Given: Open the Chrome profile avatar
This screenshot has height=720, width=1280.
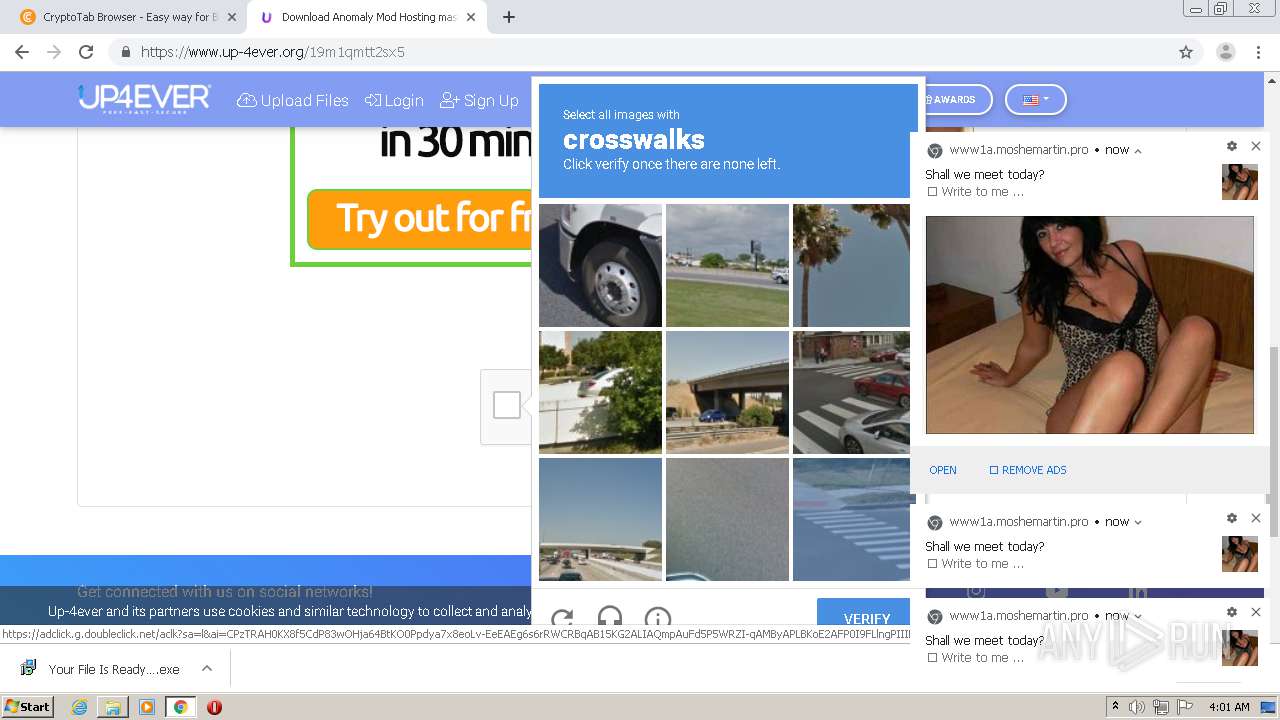Looking at the screenshot, I should tap(1226, 52).
